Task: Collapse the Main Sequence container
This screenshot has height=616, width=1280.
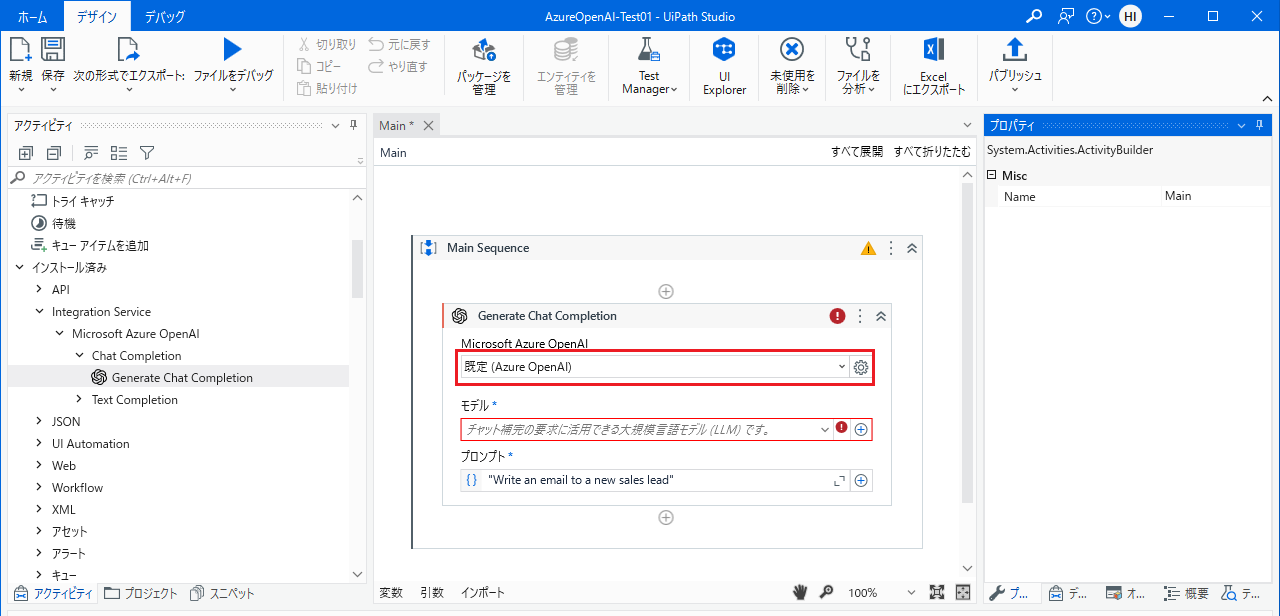Action: (911, 248)
